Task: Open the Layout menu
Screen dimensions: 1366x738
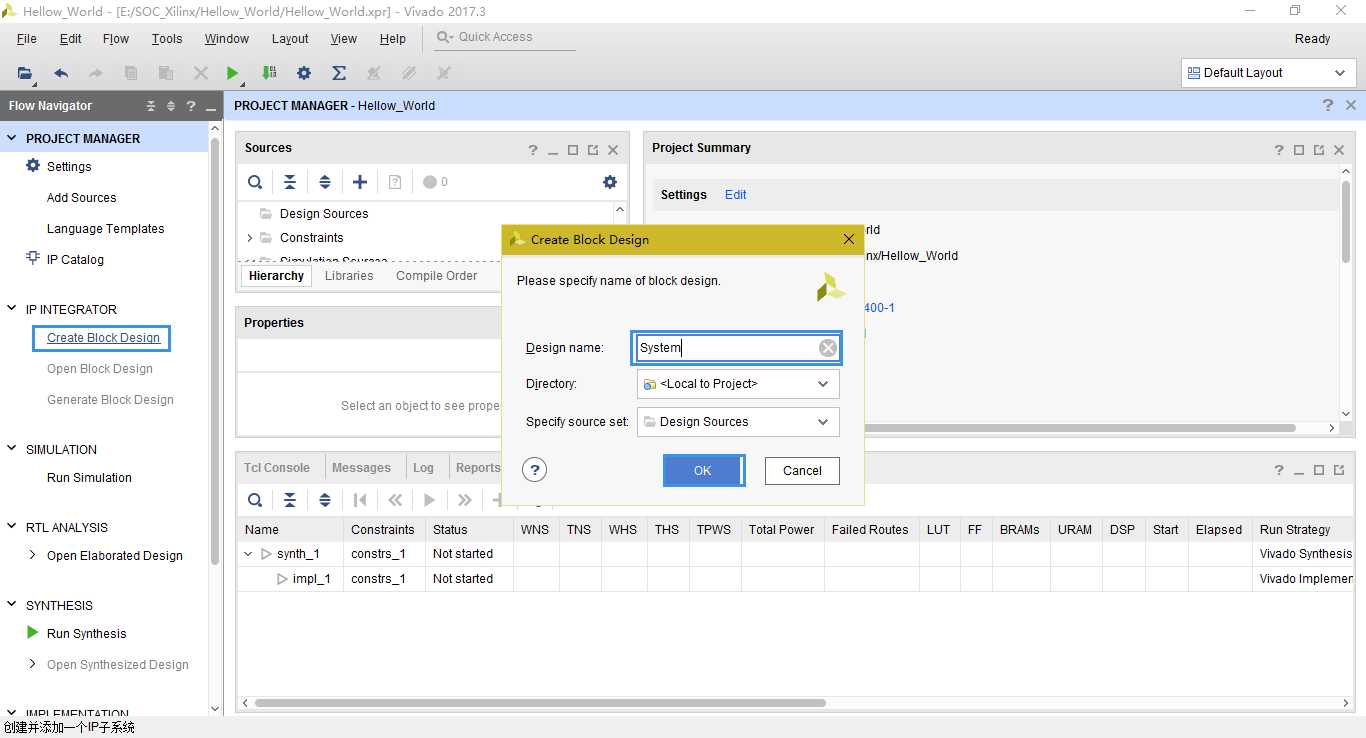Action: click(x=290, y=39)
